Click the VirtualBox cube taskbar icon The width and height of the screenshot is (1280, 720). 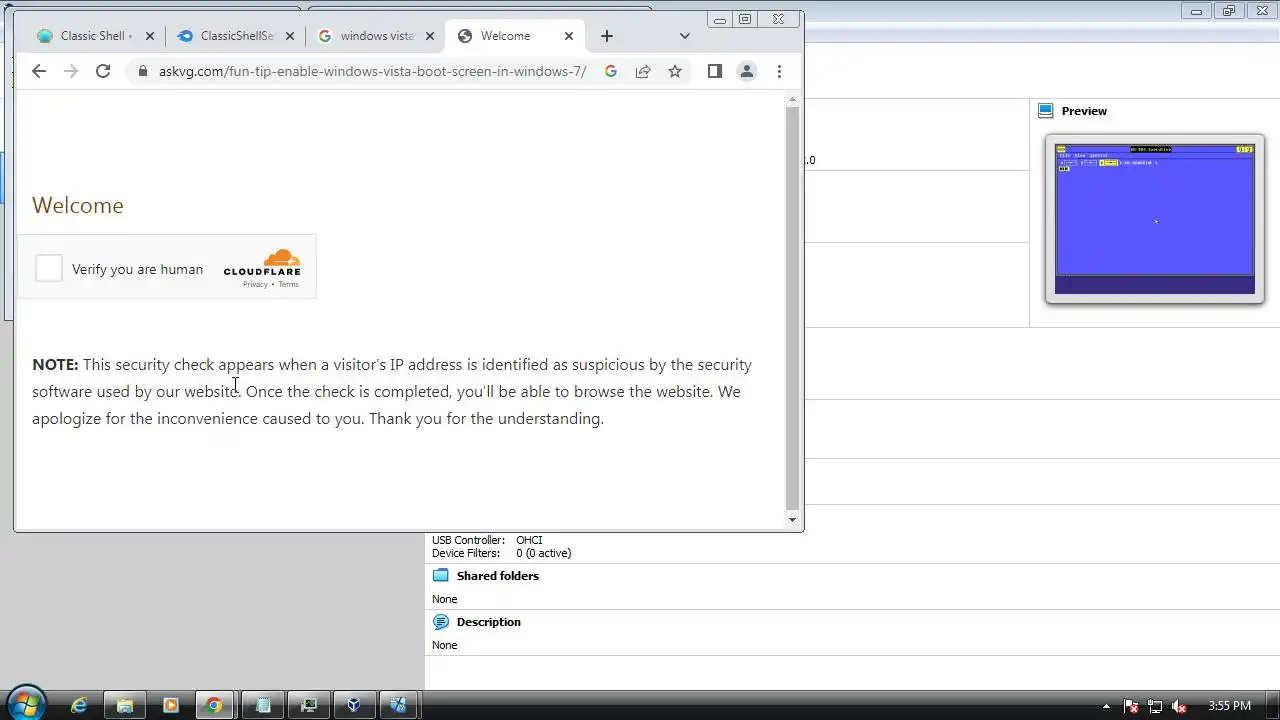pos(354,705)
